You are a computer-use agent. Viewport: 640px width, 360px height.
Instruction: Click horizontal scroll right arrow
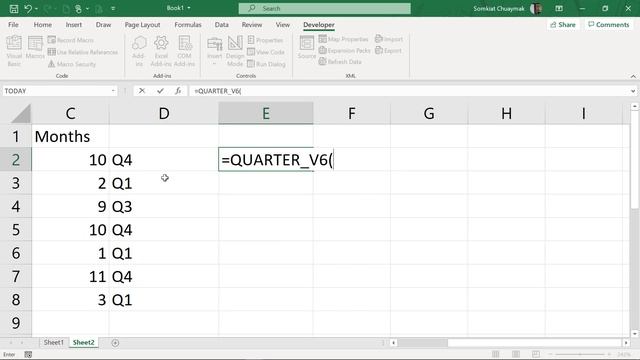click(x=626, y=343)
